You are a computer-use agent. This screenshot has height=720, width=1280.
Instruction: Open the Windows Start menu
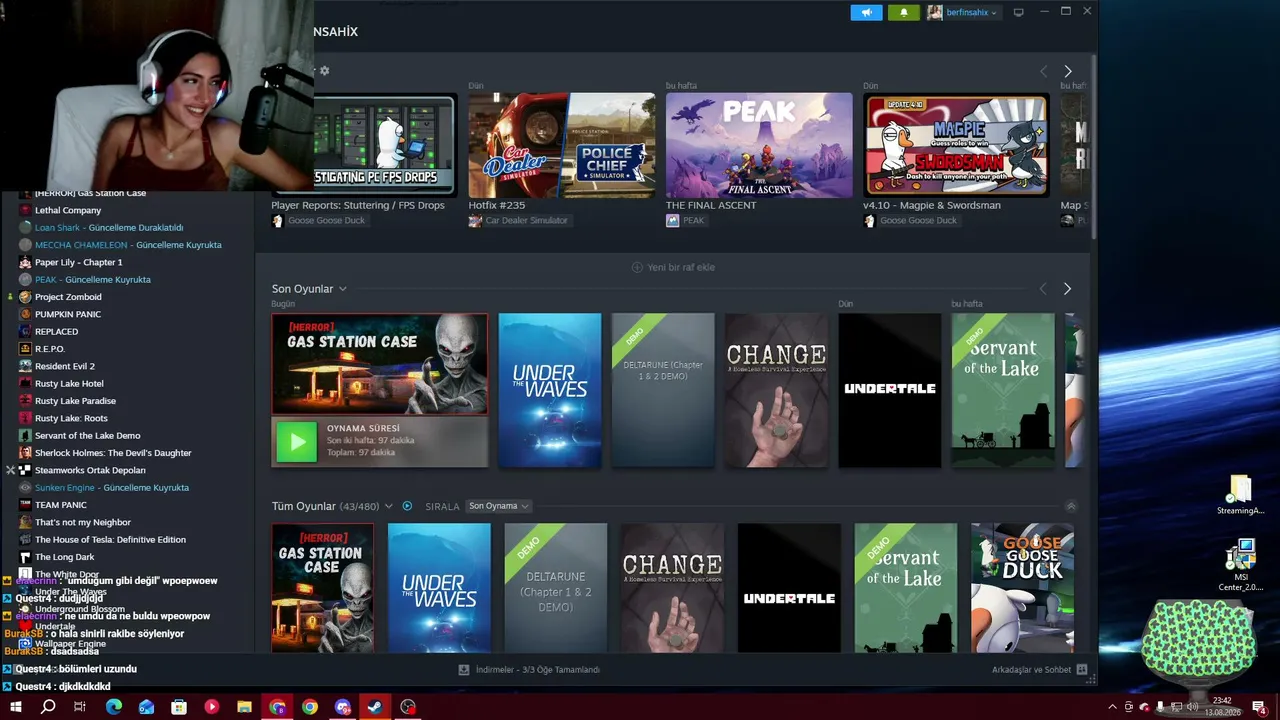click(15, 707)
